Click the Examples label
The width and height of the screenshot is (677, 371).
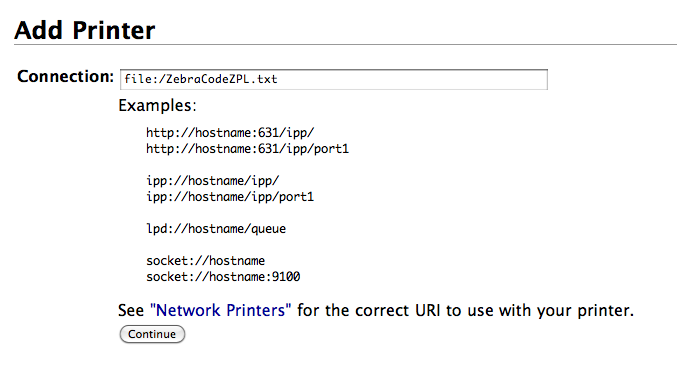[158, 105]
